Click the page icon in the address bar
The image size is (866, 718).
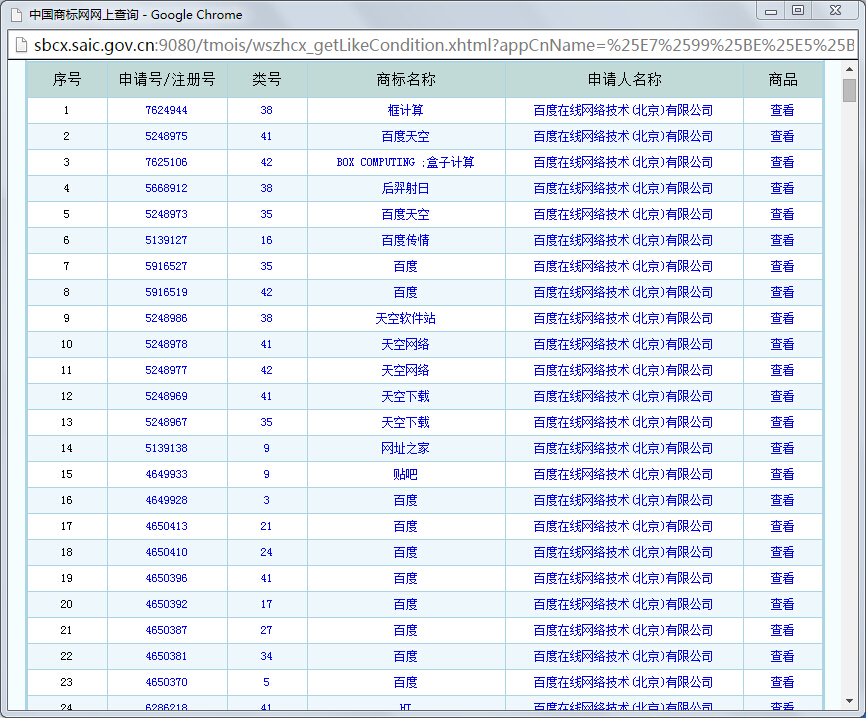pyautogui.click(x=21, y=45)
